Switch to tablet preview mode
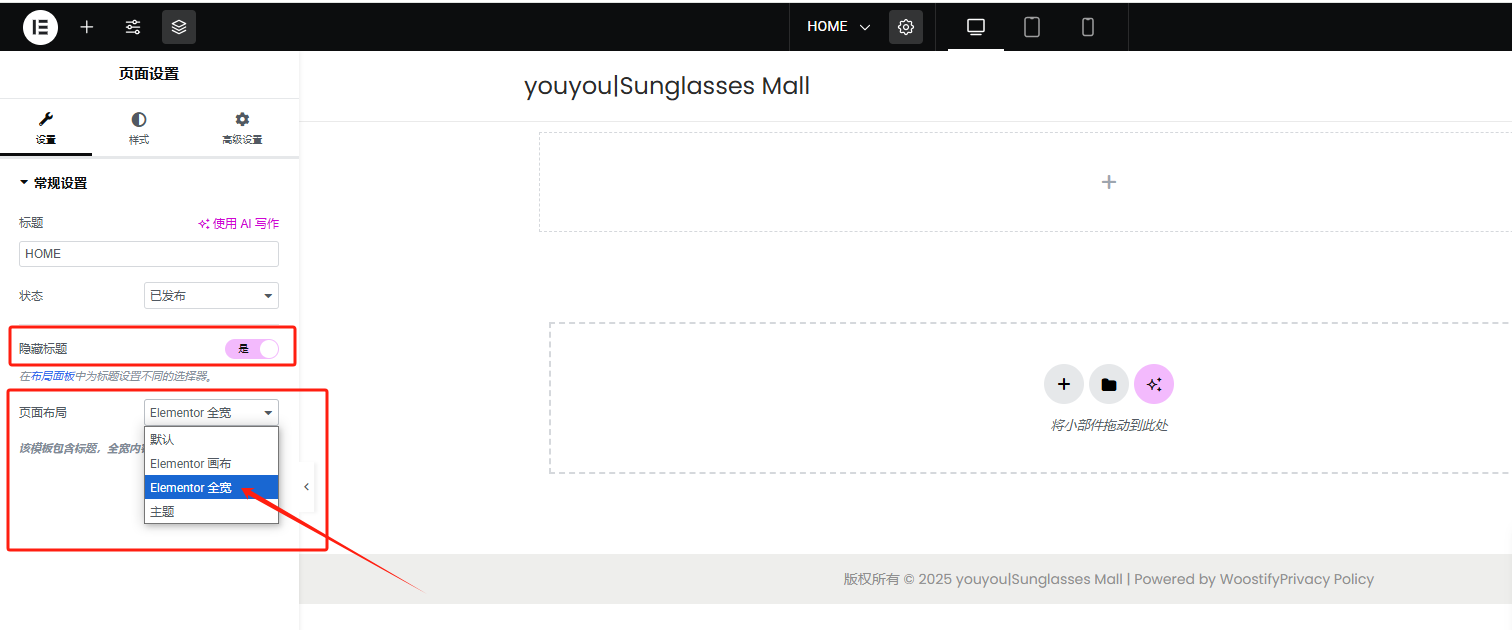Screen dimensions: 1512x630 (x=1032, y=27)
